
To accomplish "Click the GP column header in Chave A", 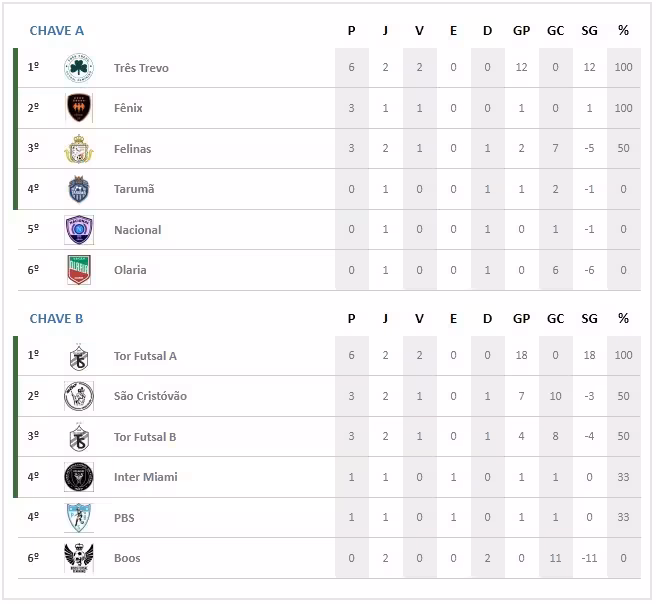I will coord(522,31).
